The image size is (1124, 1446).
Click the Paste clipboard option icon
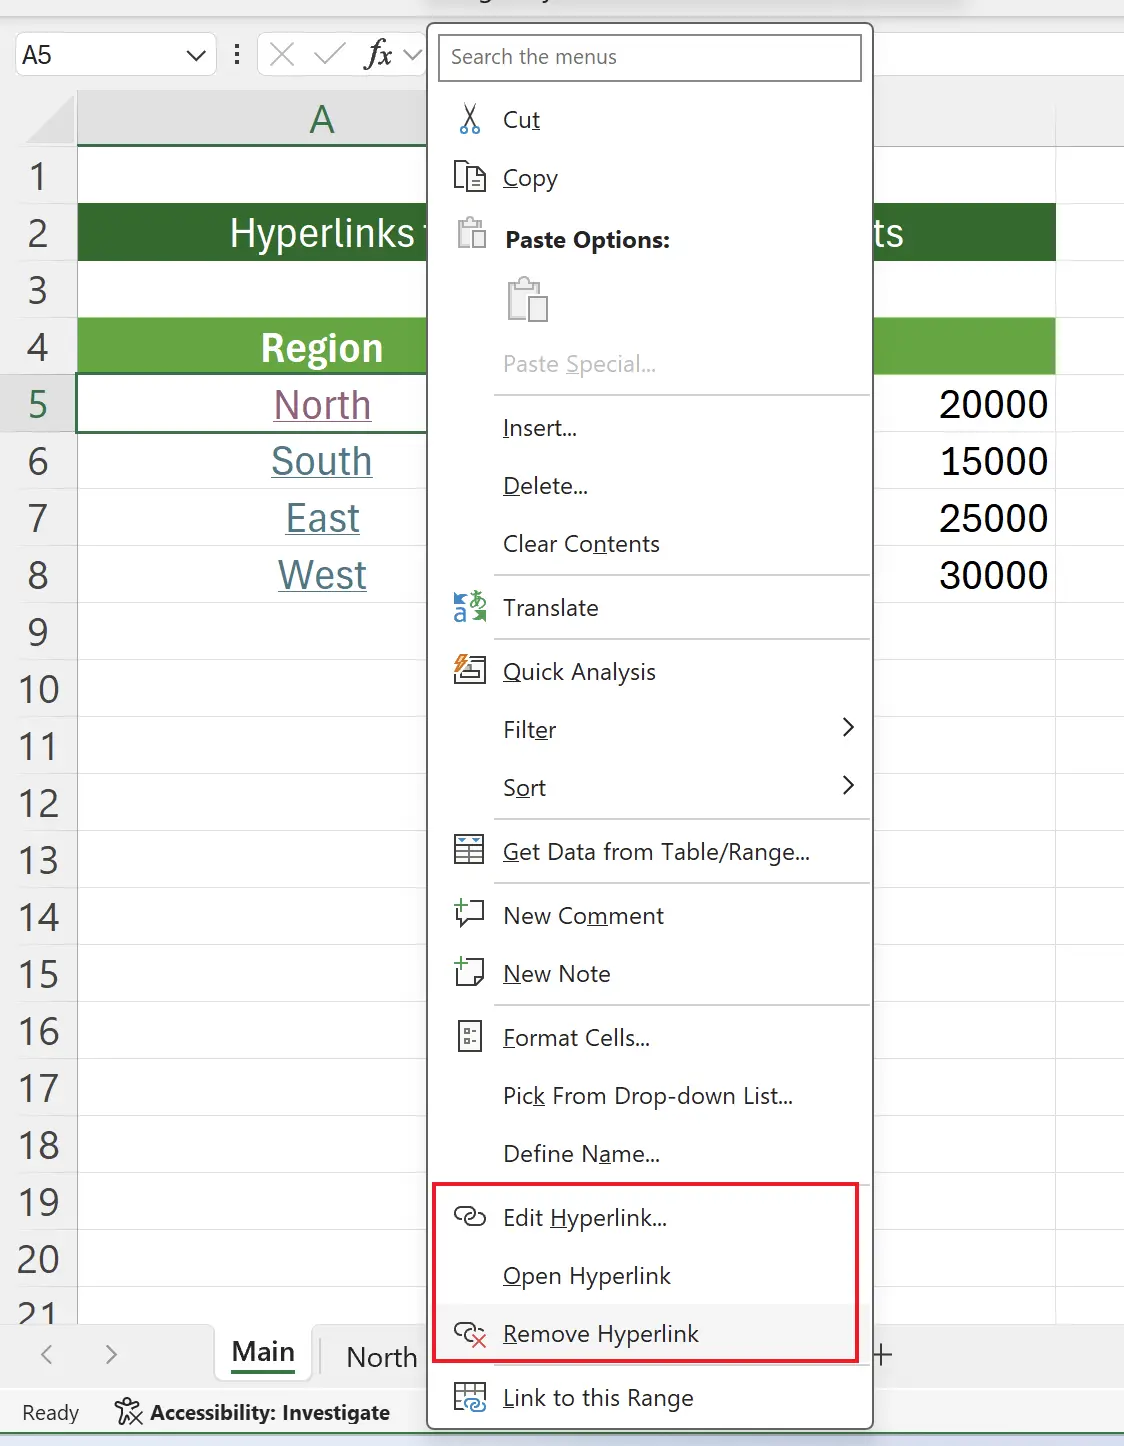point(527,300)
